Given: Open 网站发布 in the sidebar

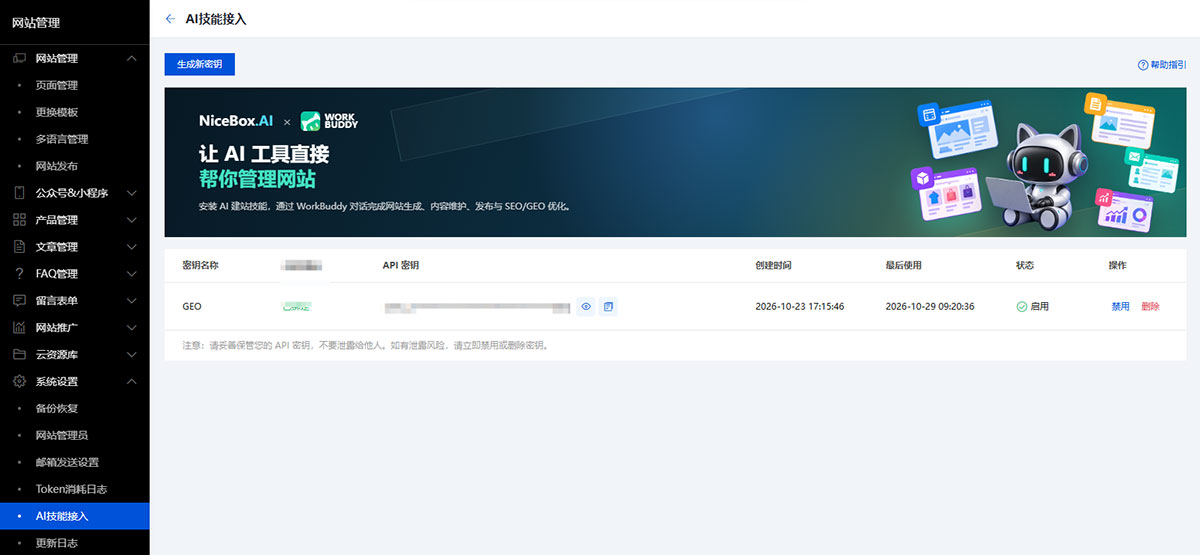Looking at the screenshot, I should [x=56, y=167].
